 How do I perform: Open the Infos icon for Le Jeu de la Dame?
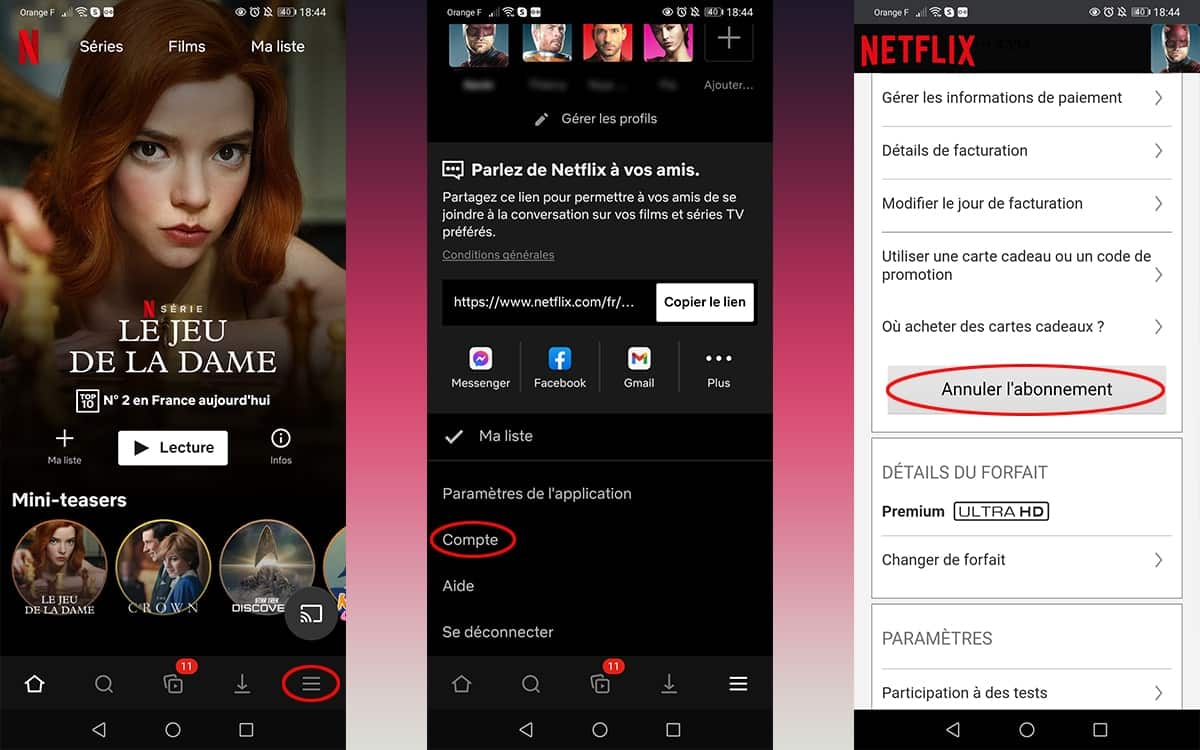click(x=281, y=440)
